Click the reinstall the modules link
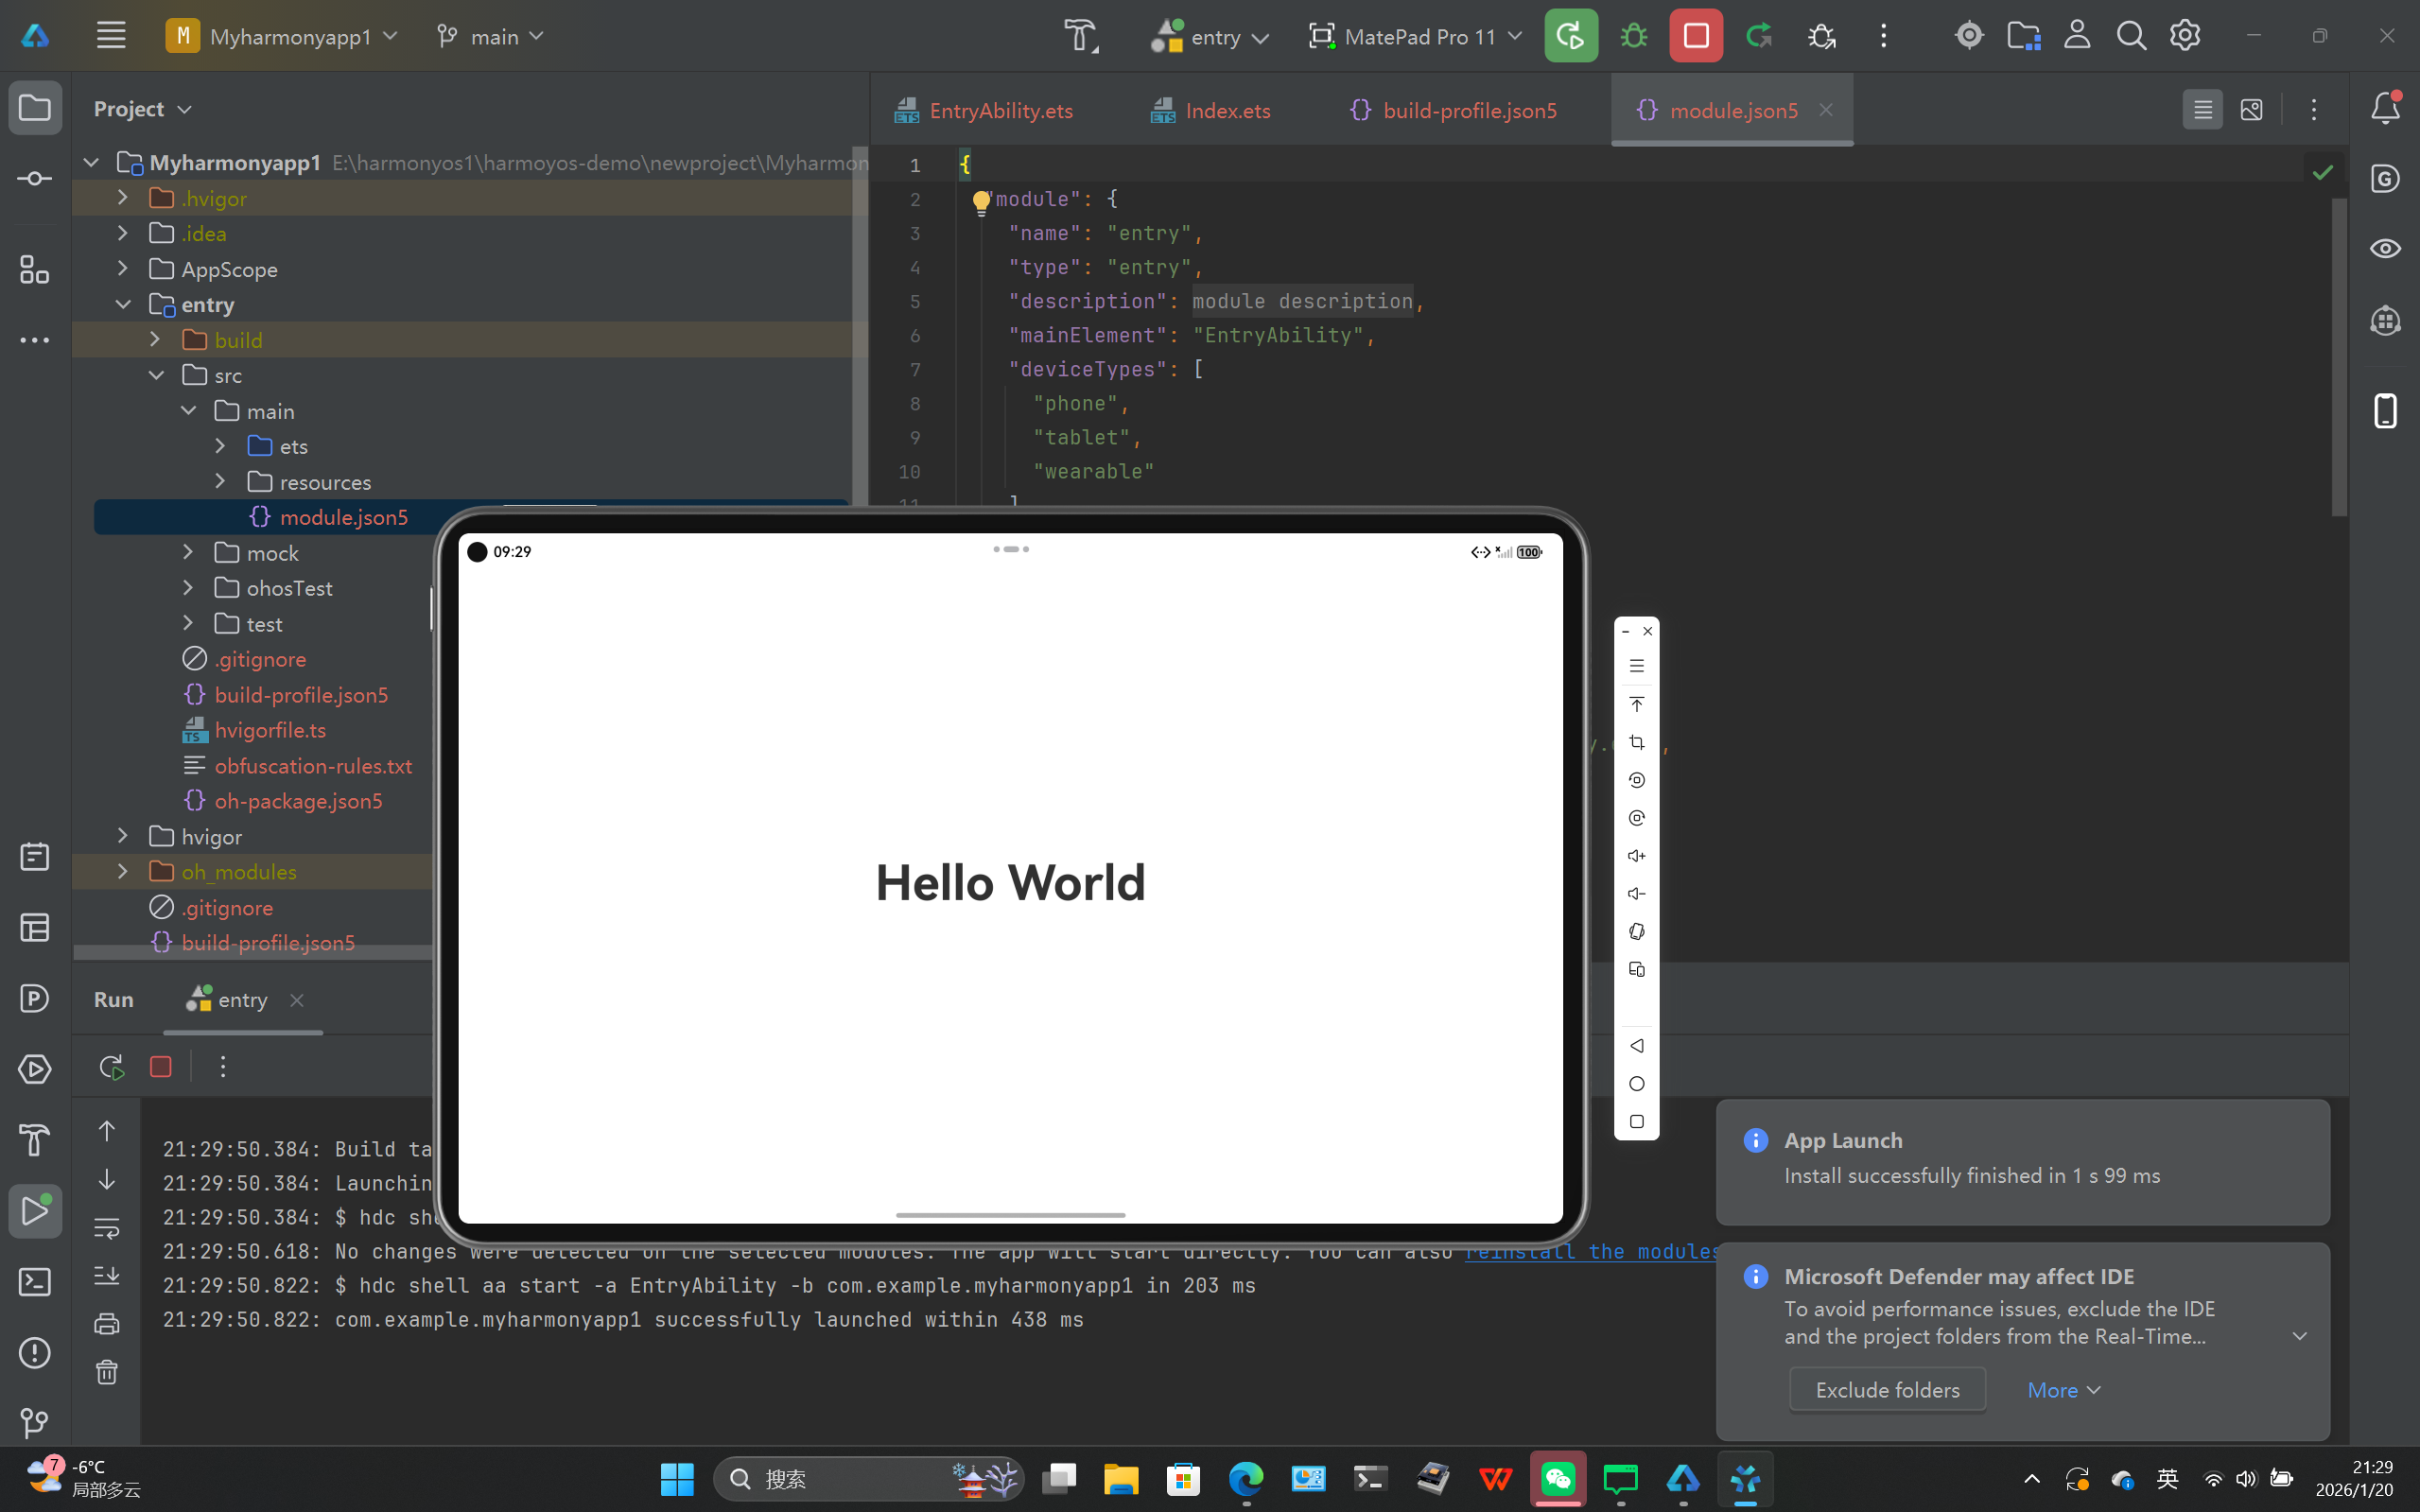The image size is (2420, 1512). coord(1592,1251)
